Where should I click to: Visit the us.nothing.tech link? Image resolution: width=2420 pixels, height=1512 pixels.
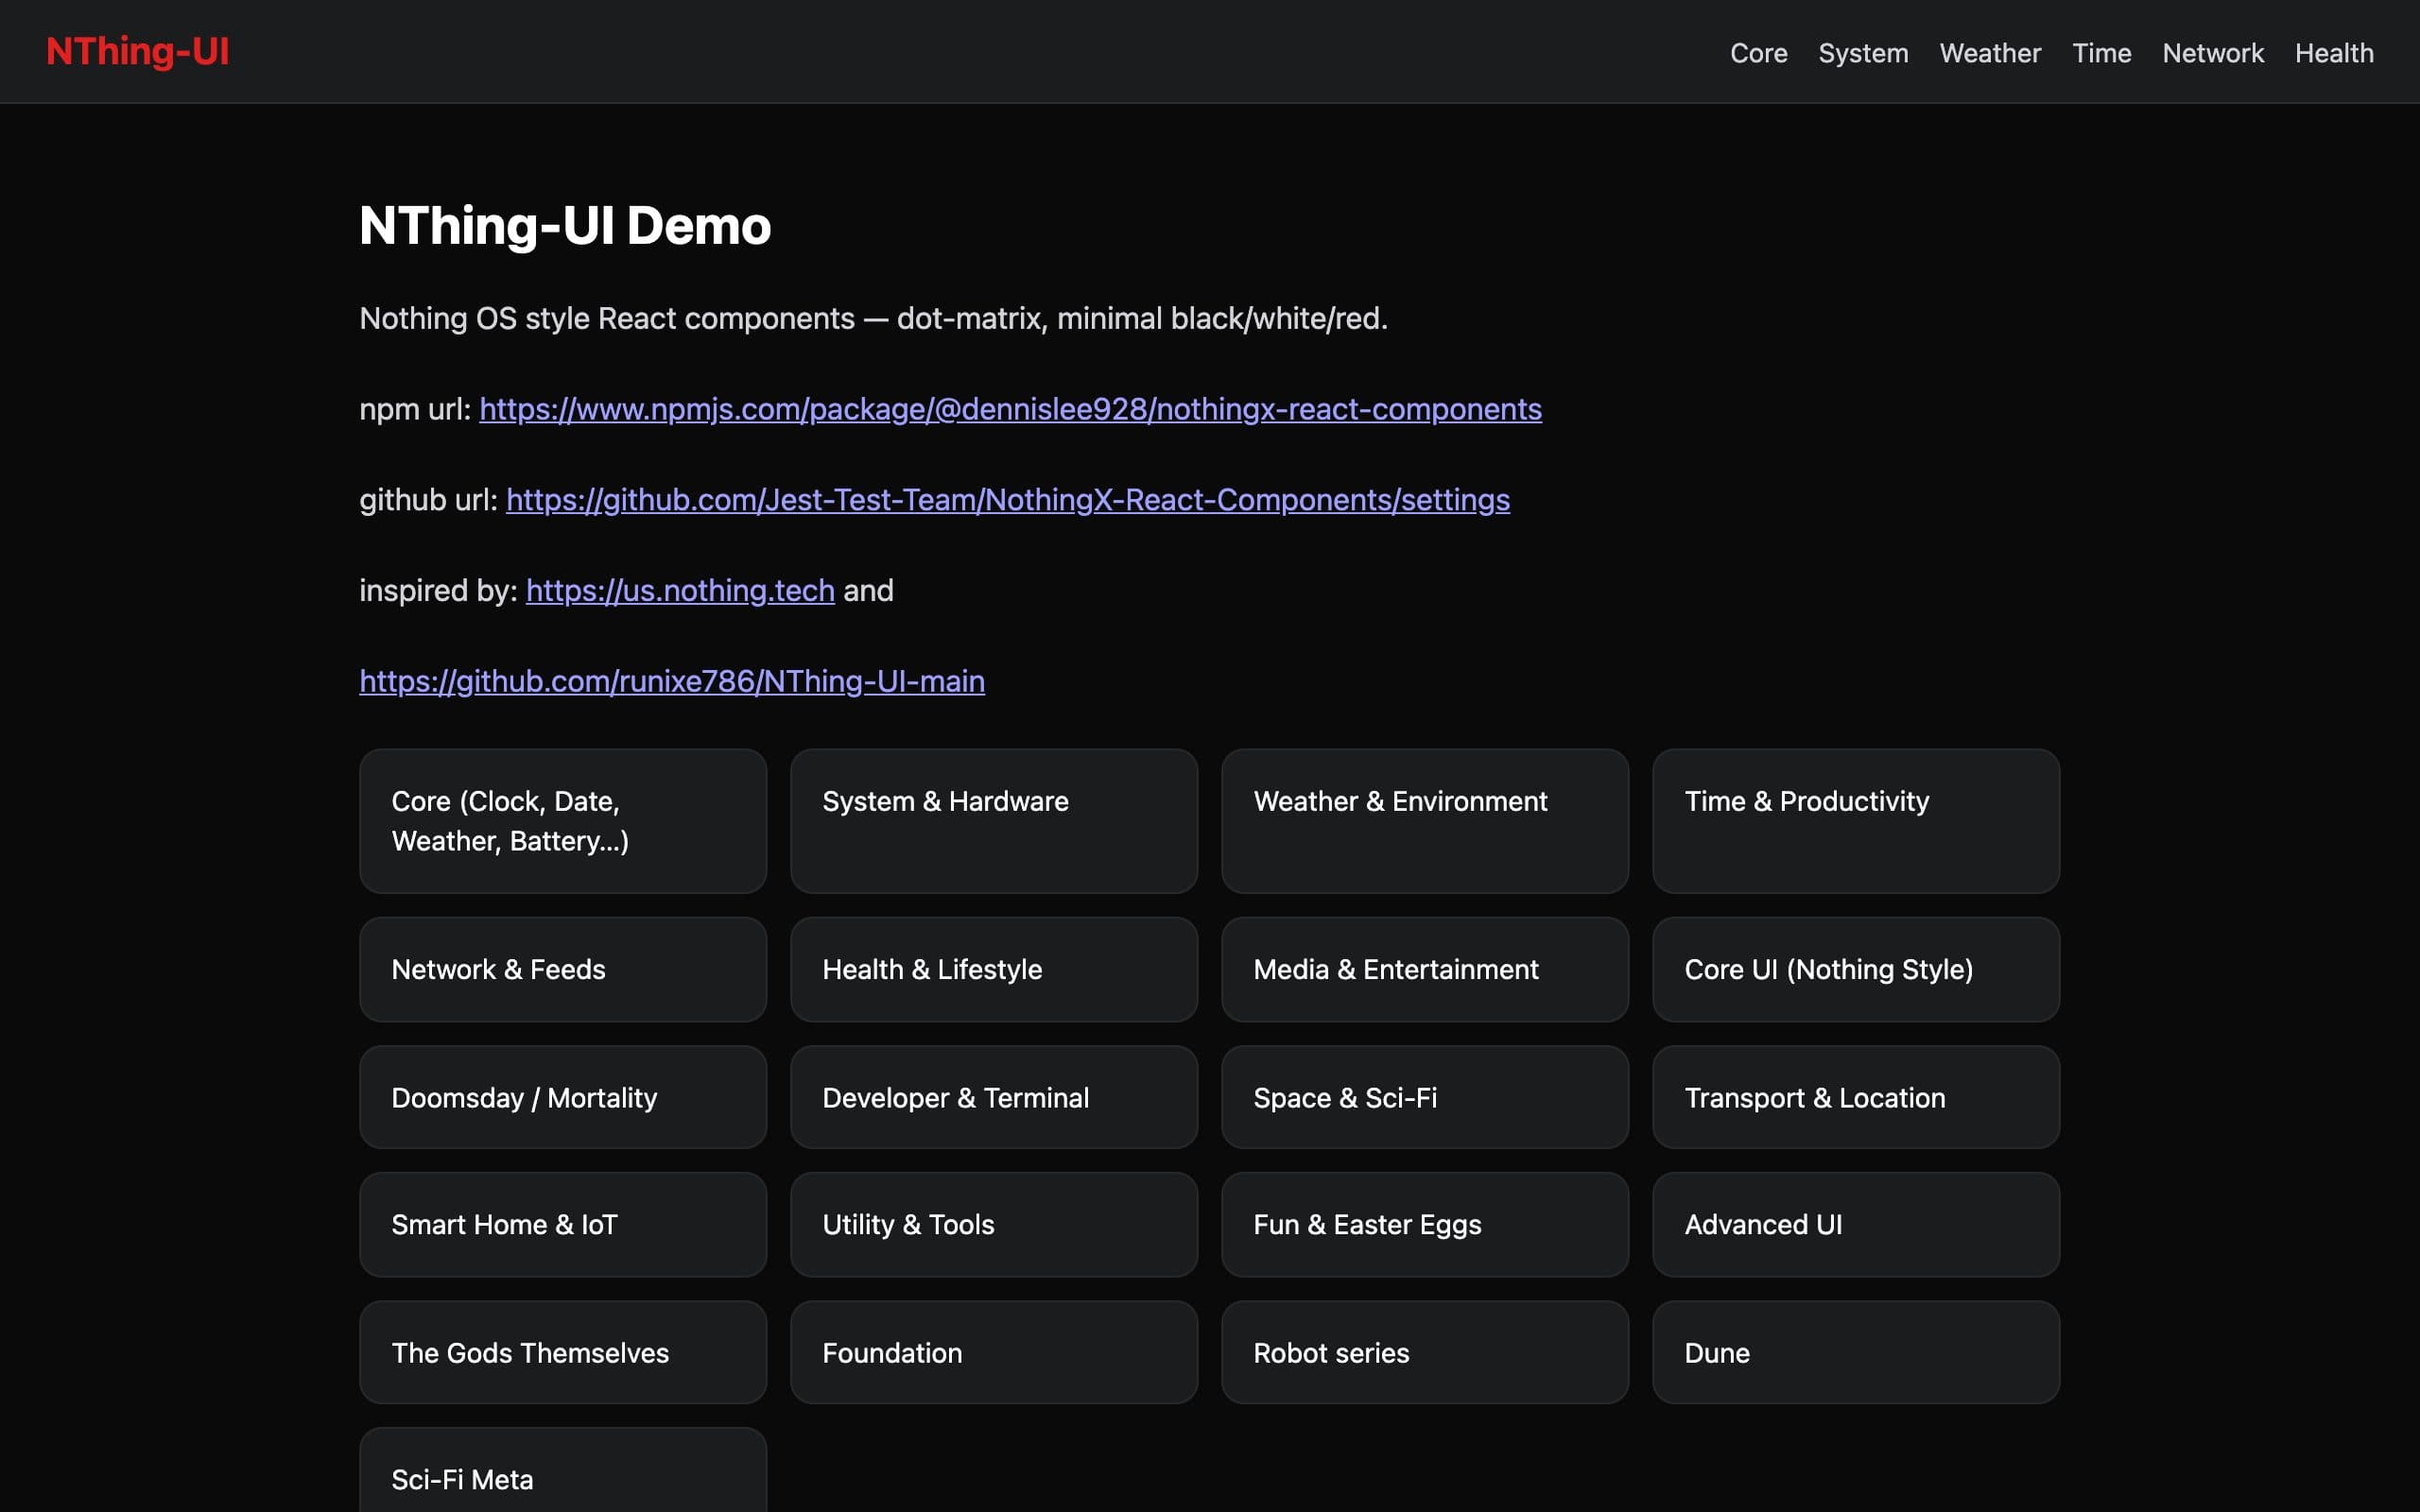tap(680, 591)
